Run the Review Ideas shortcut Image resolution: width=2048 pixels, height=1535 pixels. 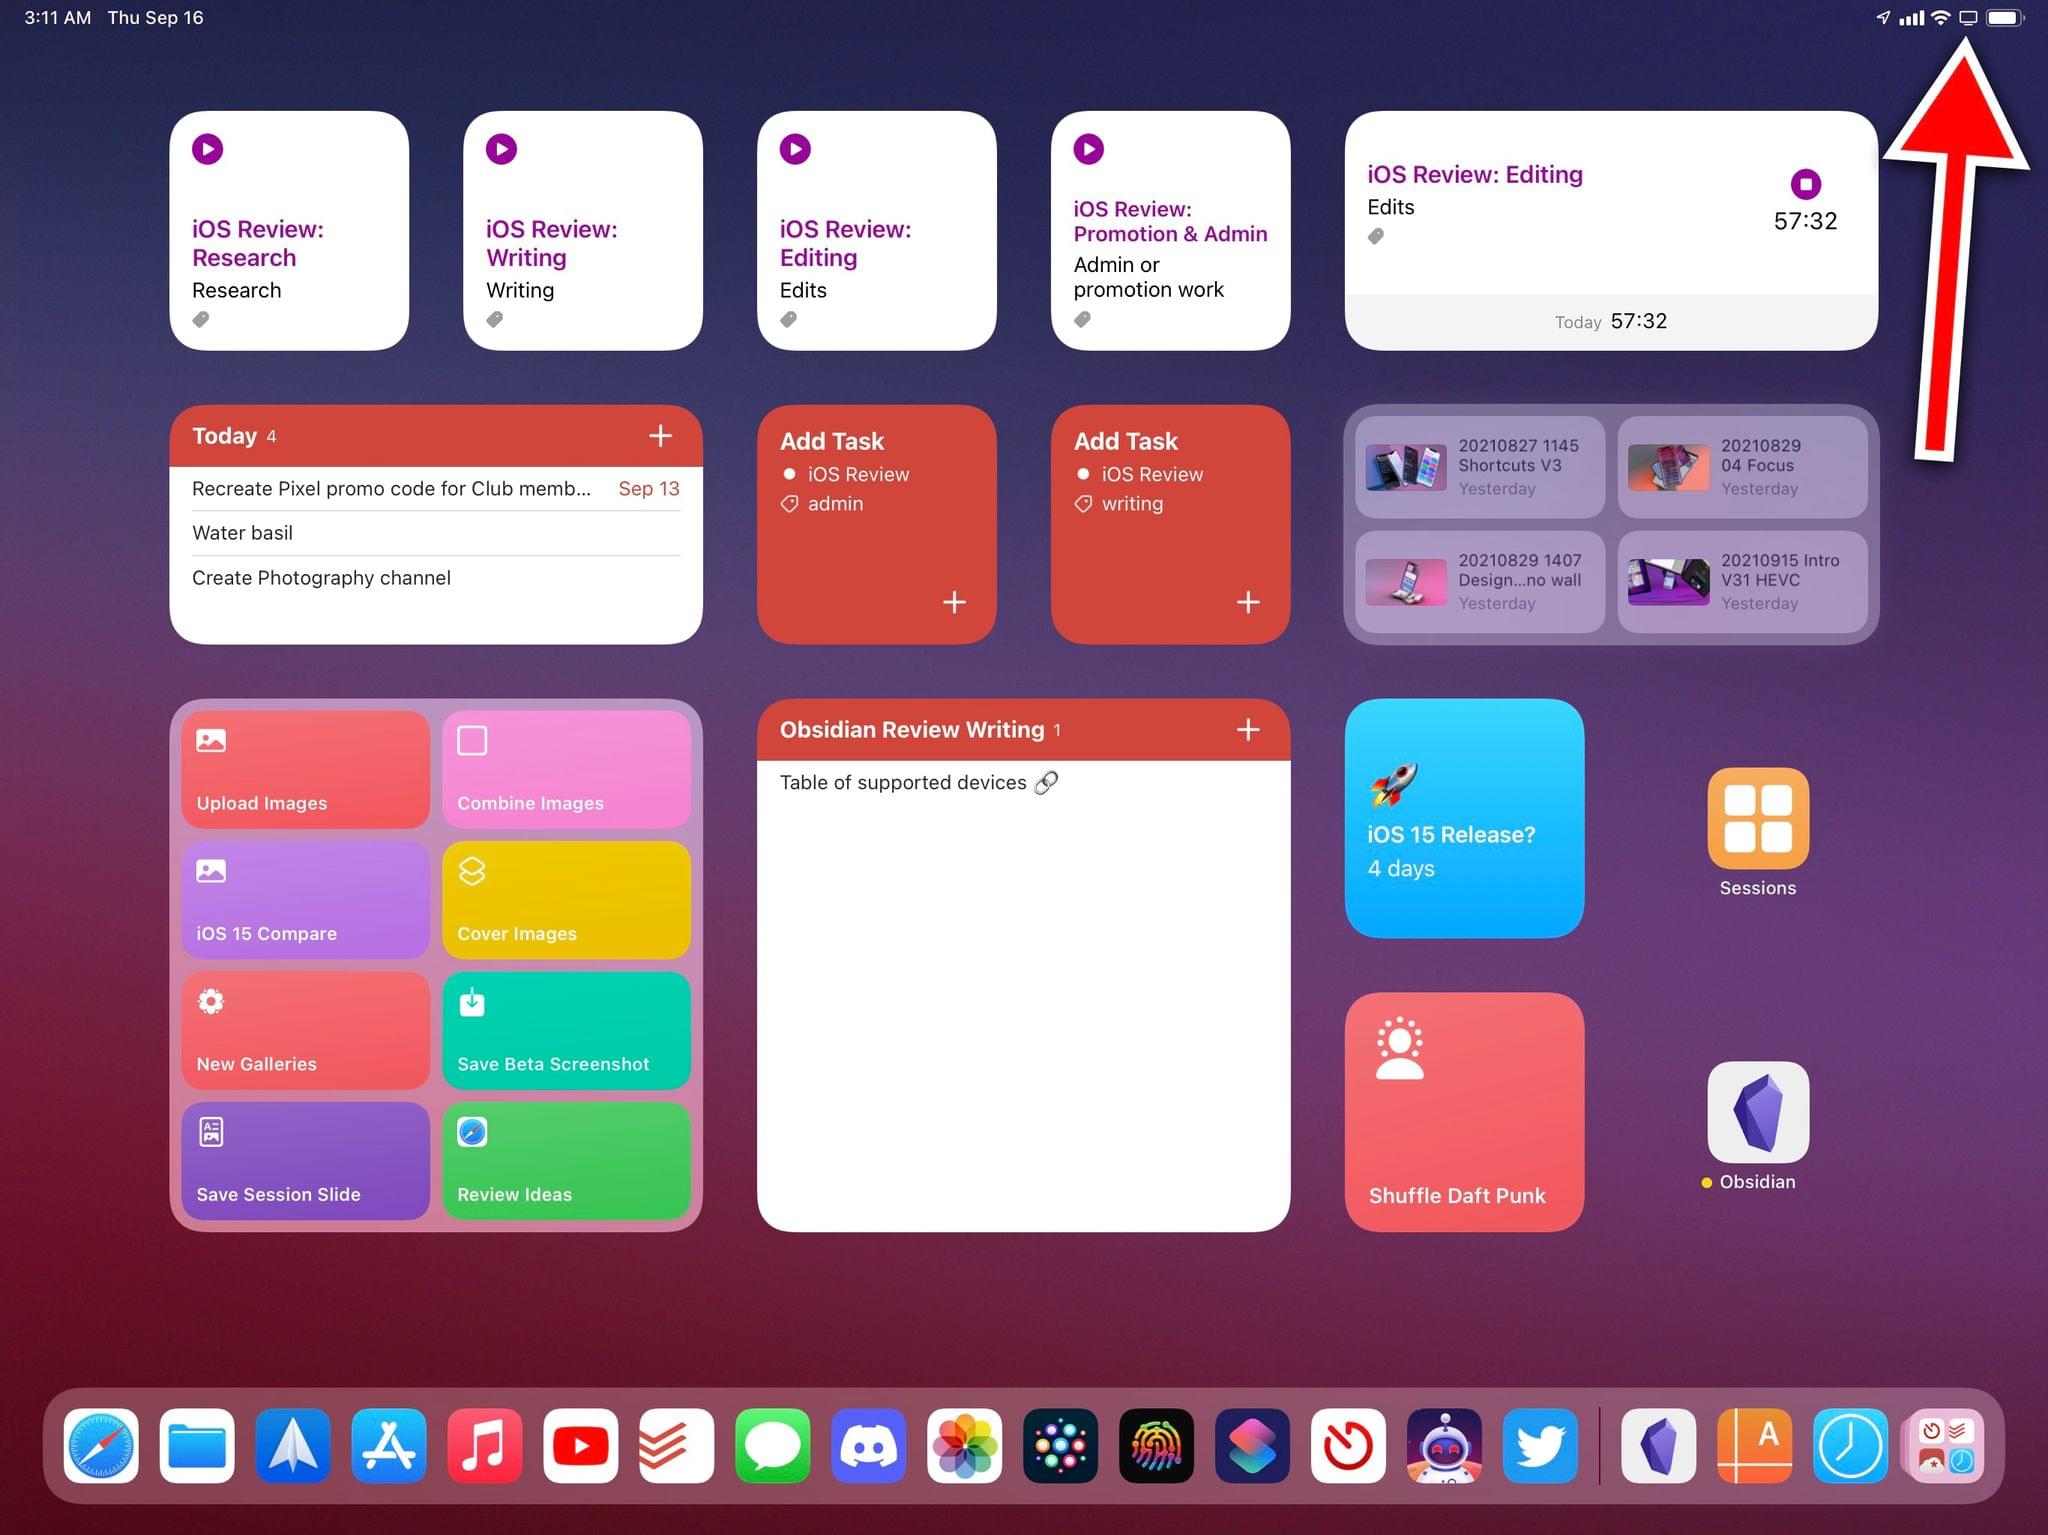coord(566,1161)
